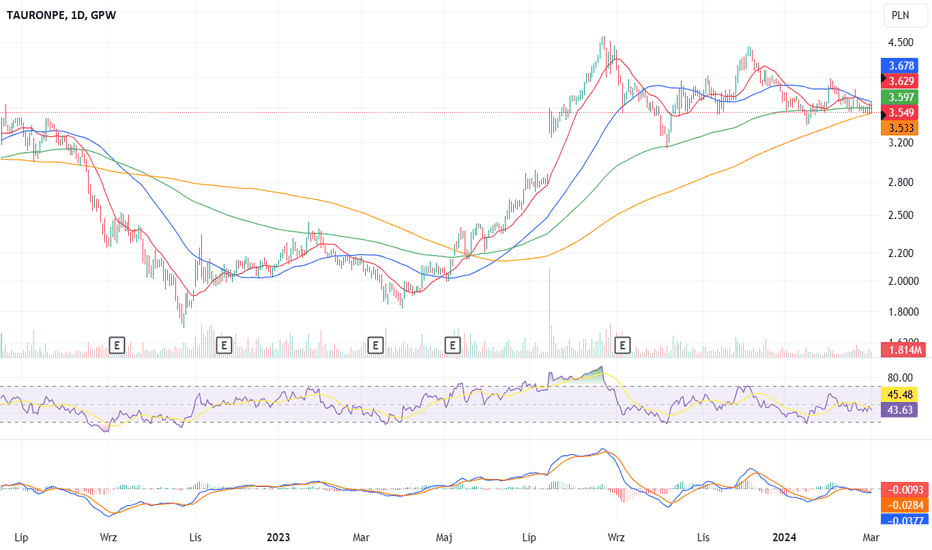Click the 2024 label on time axis
Image resolution: width=932 pixels, height=550 pixels.
787,537
